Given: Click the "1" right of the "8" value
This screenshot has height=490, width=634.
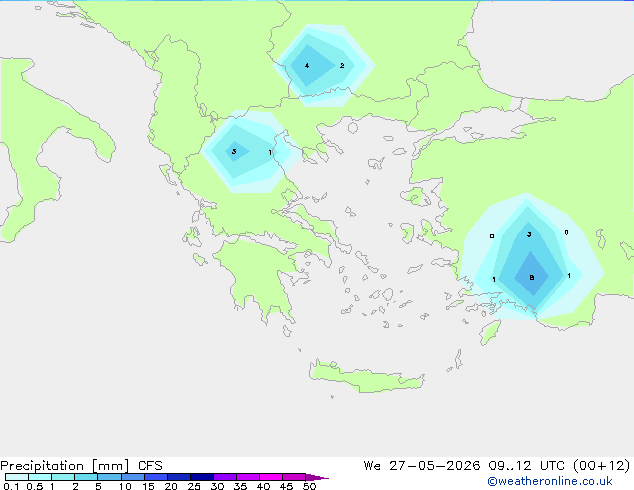Looking at the screenshot, I should pyautogui.click(x=569, y=276).
